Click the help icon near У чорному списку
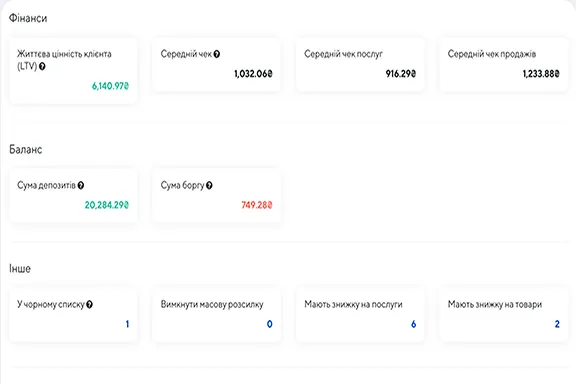Image resolution: width=577 pixels, height=385 pixels. point(89,305)
